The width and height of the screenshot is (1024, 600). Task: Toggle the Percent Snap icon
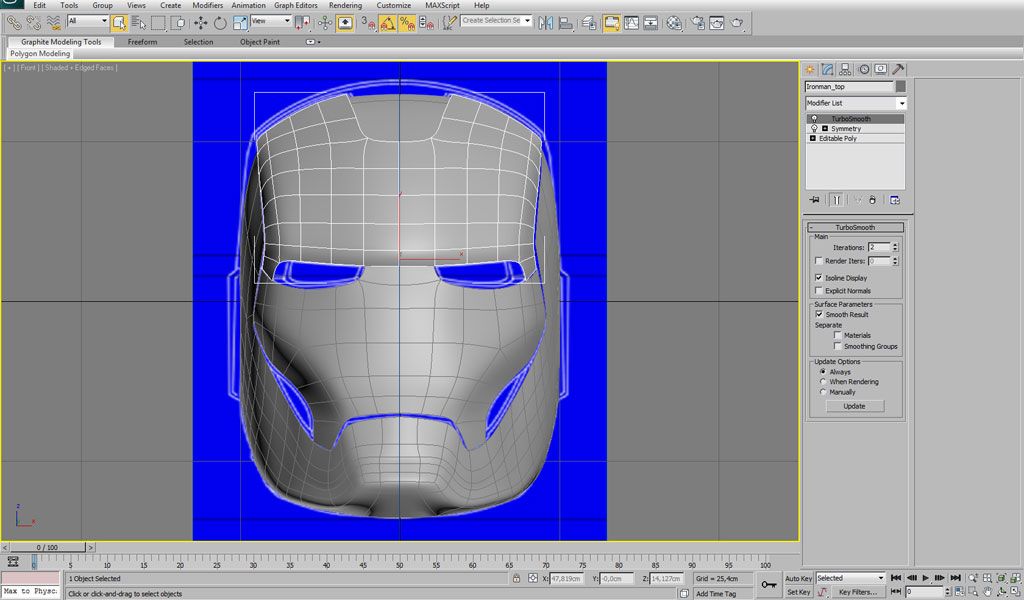pos(407,23)
